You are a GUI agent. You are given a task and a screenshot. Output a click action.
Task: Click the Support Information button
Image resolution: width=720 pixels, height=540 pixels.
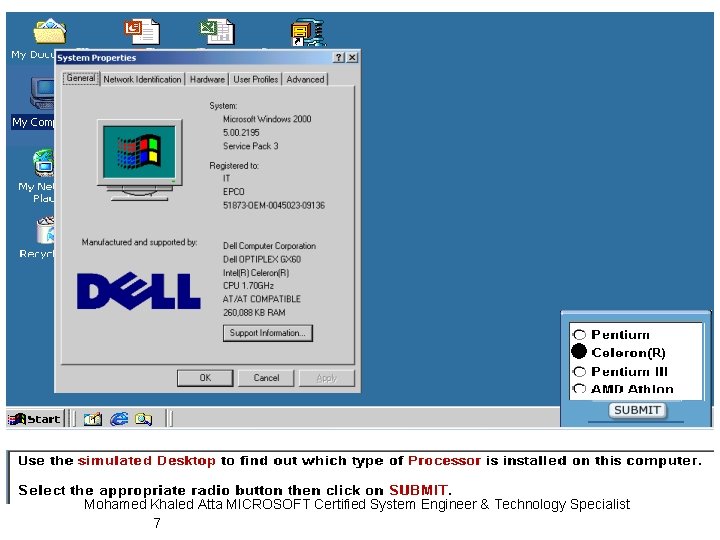click(x=268, y=333)
